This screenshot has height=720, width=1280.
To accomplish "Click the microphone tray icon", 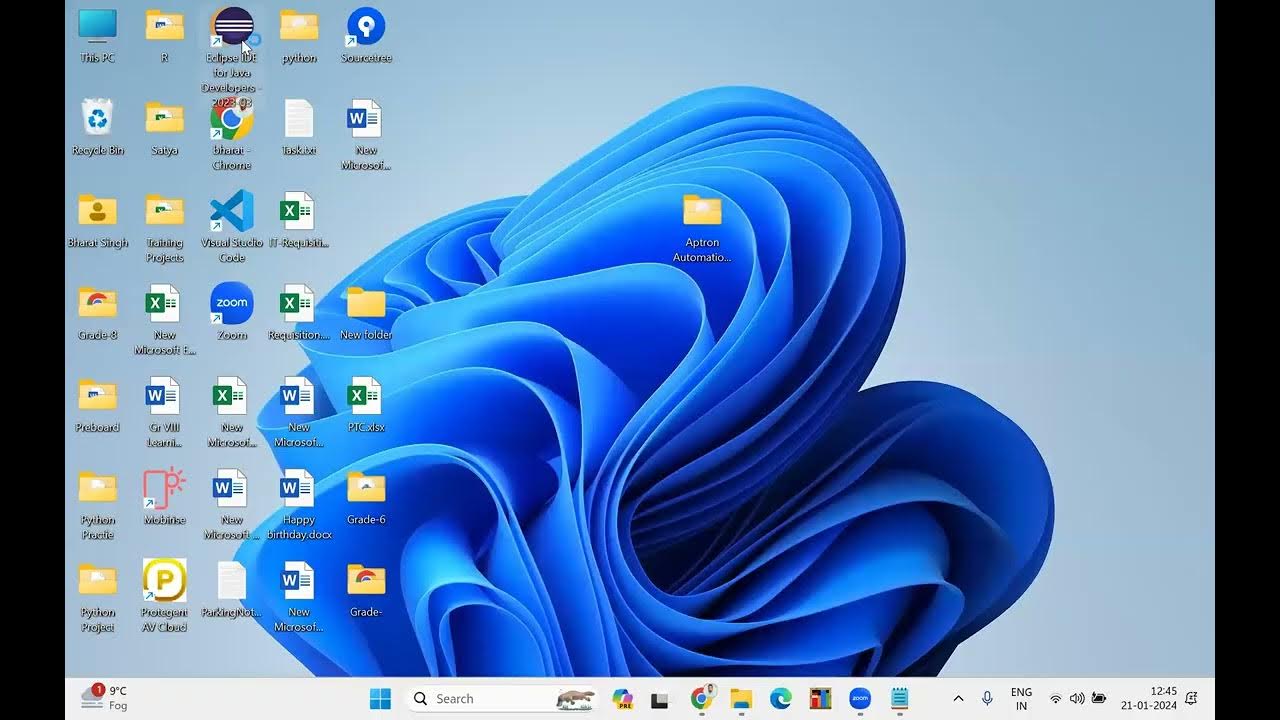I will pos(987,699).
